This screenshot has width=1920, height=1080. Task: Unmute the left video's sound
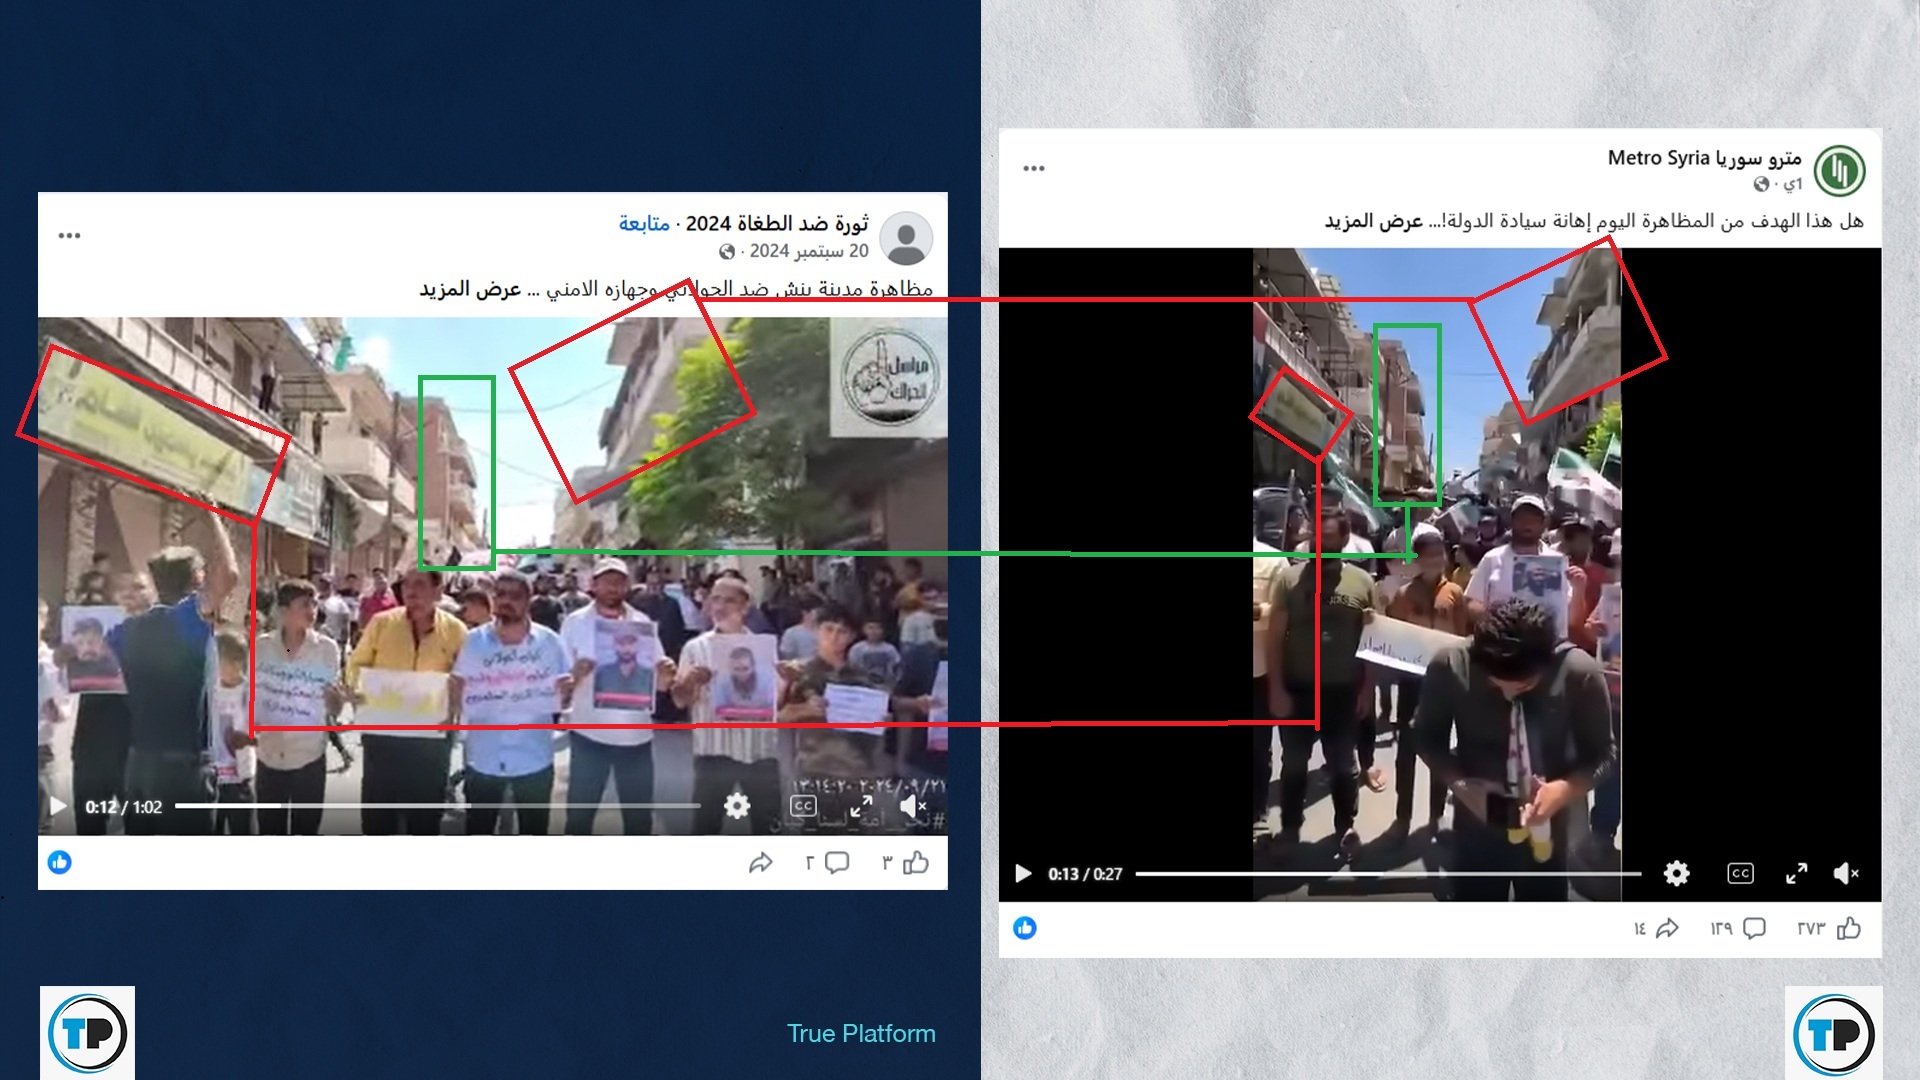pos(912,806)
